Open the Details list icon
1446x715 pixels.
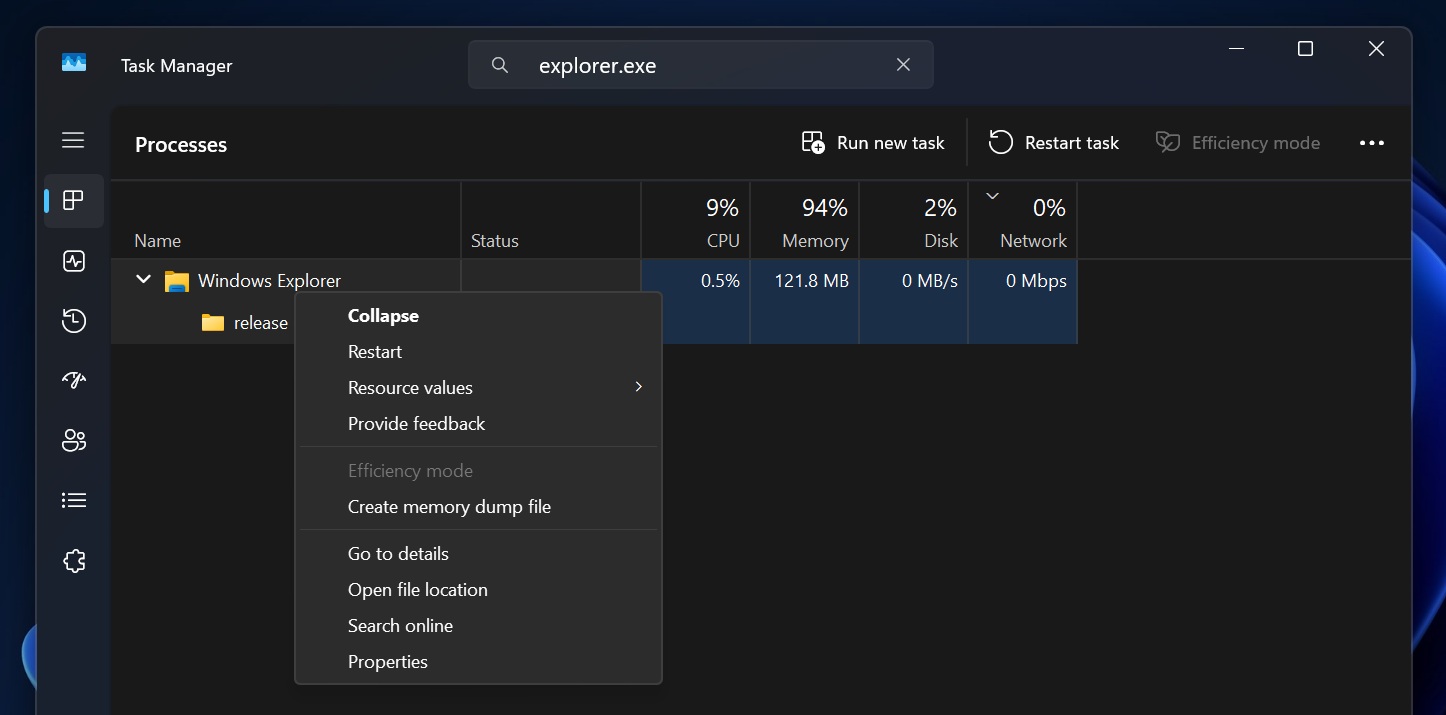[x=73, y=500]
